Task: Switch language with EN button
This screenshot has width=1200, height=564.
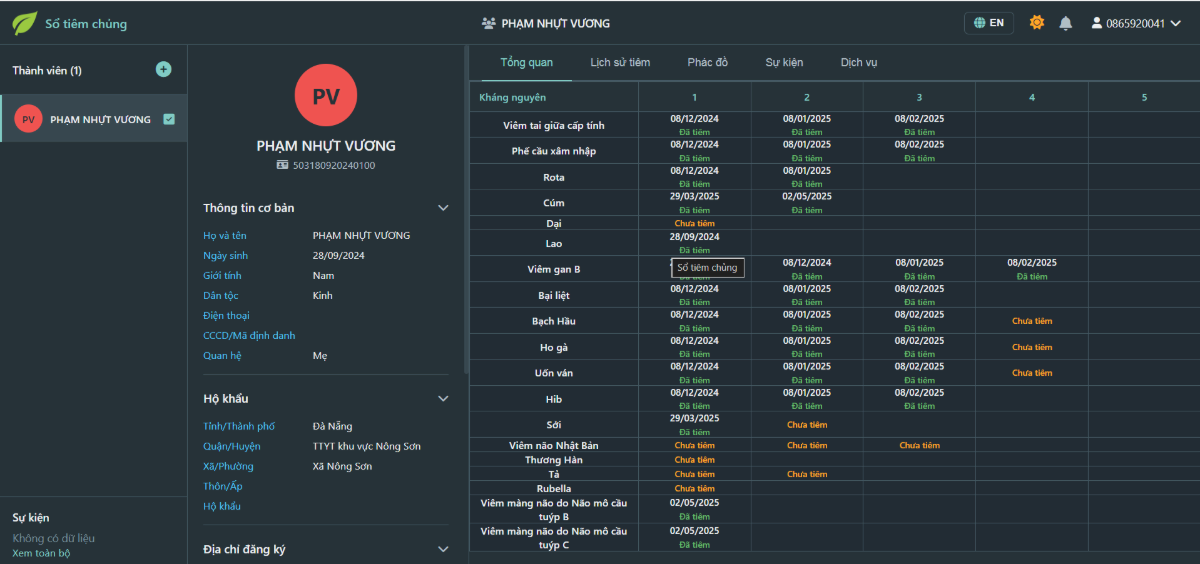Action: [x=989, y=23]
